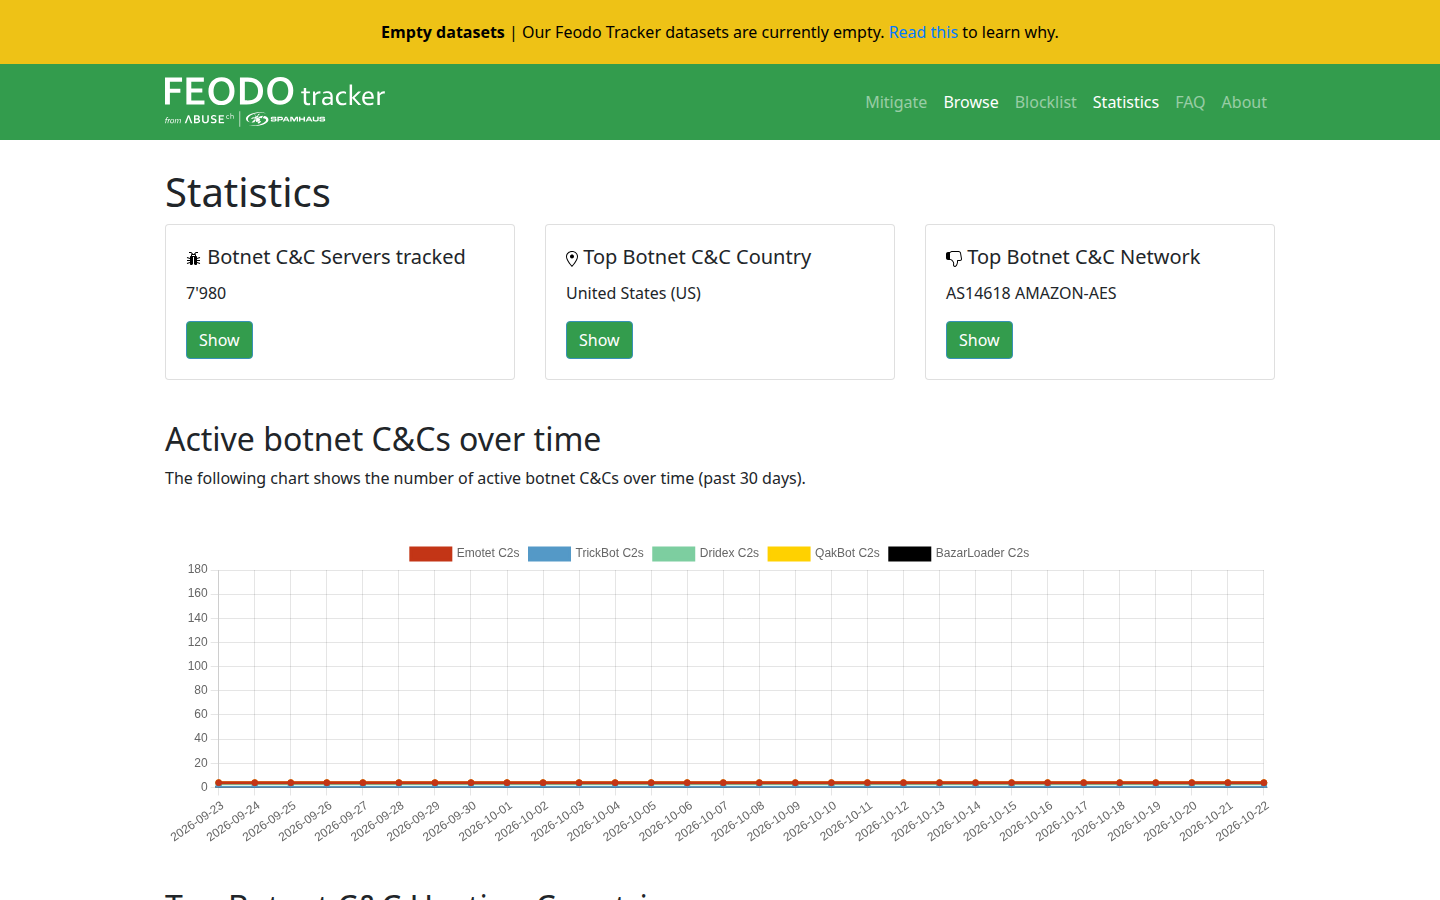Click the thumbs-down icon beside Top Botnet C&C Network

click(x=954, y=259)
